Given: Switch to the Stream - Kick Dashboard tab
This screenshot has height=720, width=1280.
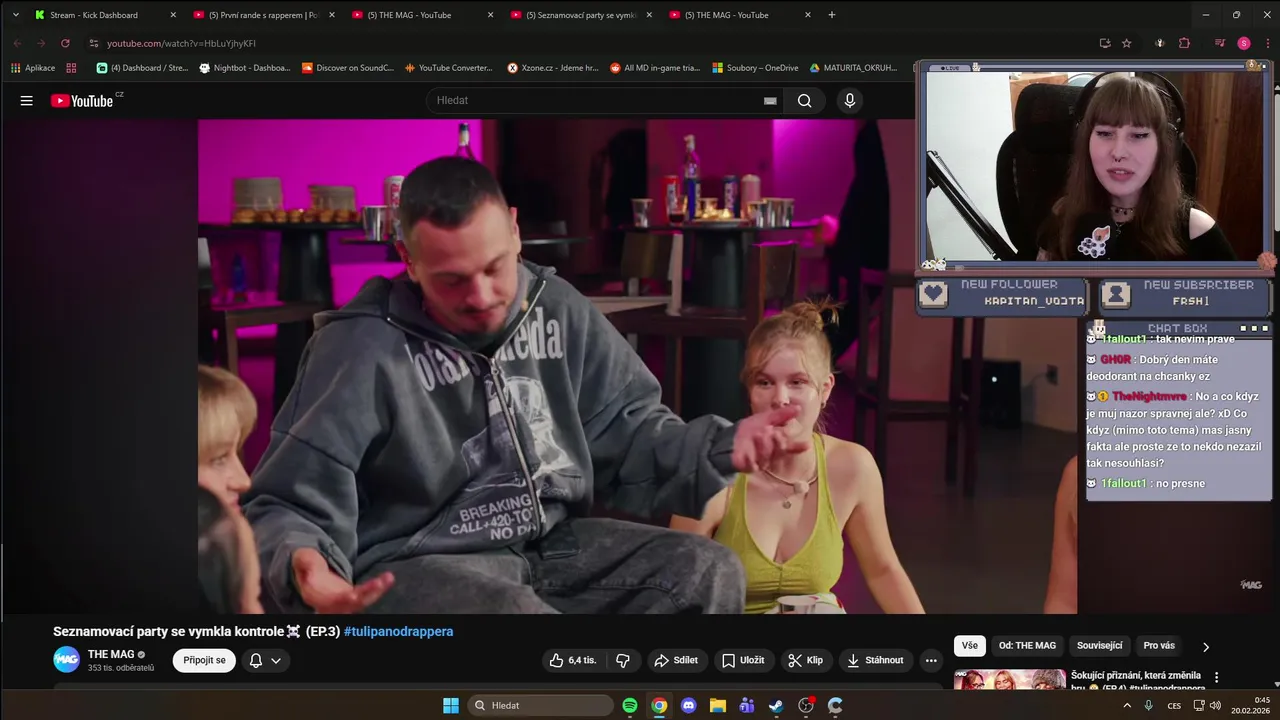Looking at the screenshot, I should 105,15.
